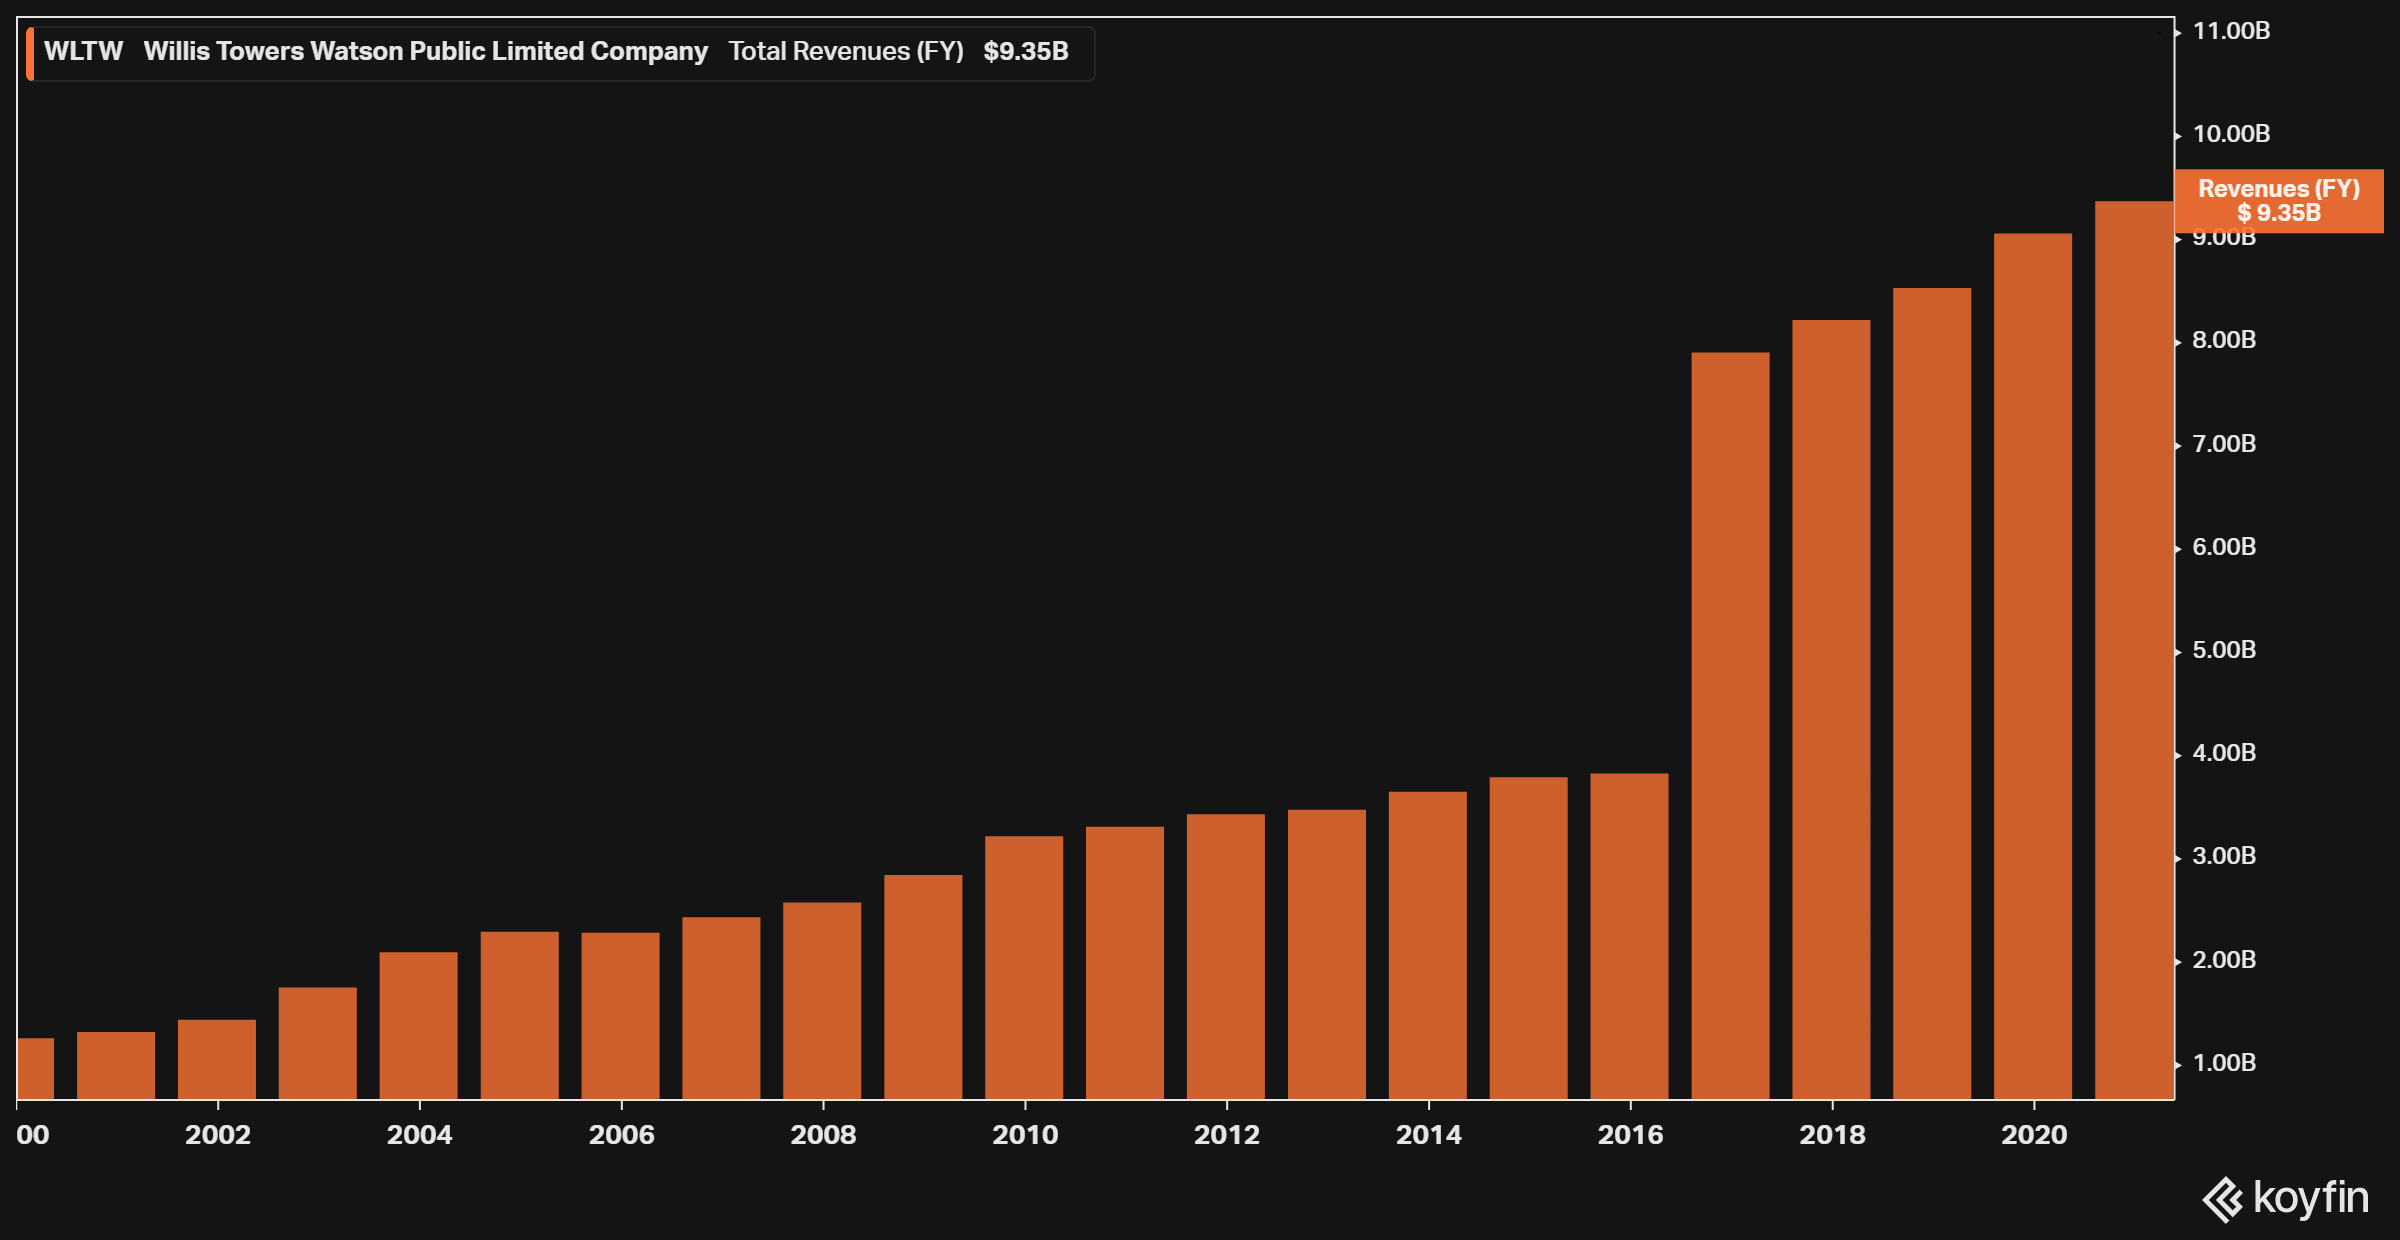2400x1240 pixels.
Task: Click the 2008 x-axis label
Action: click(x=824, y=1135)
